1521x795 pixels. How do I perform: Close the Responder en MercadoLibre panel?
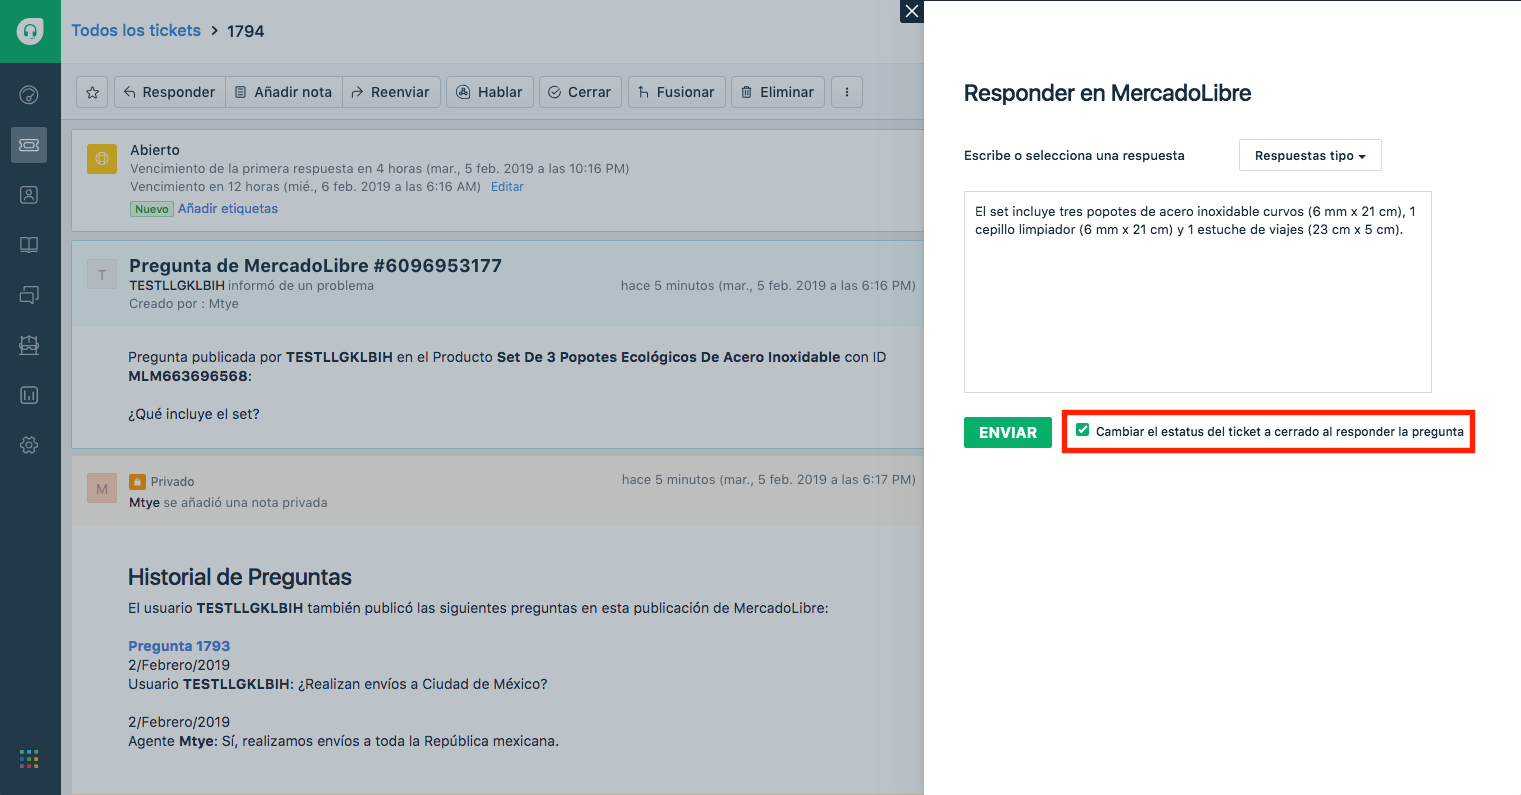pyautogui.click(x=911, y=11)
